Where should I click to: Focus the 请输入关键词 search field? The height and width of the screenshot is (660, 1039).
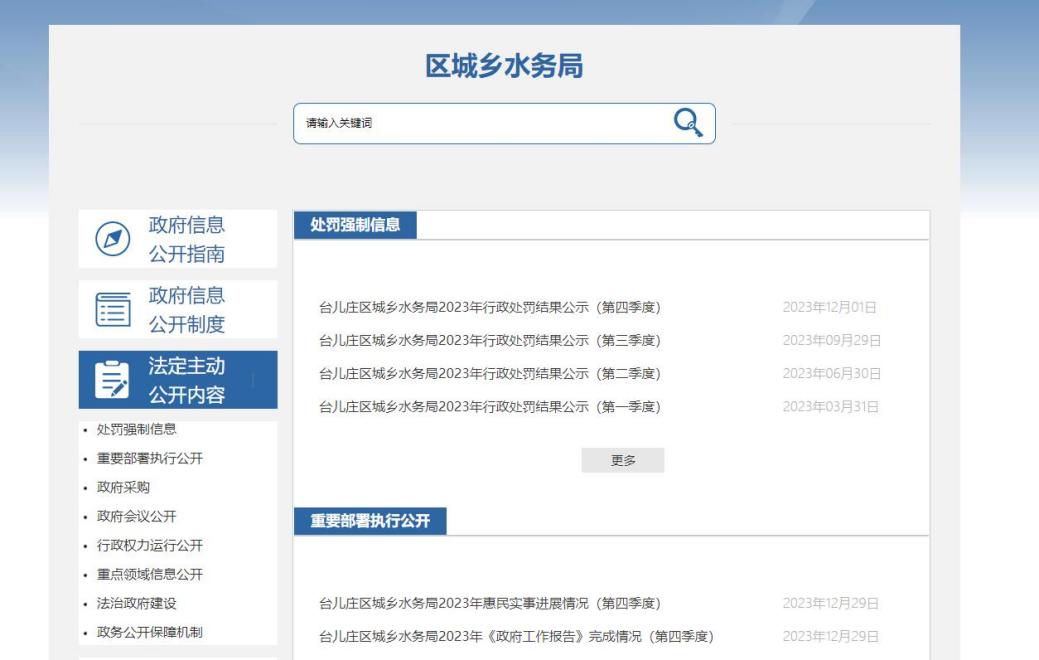(x=504, y=123)
